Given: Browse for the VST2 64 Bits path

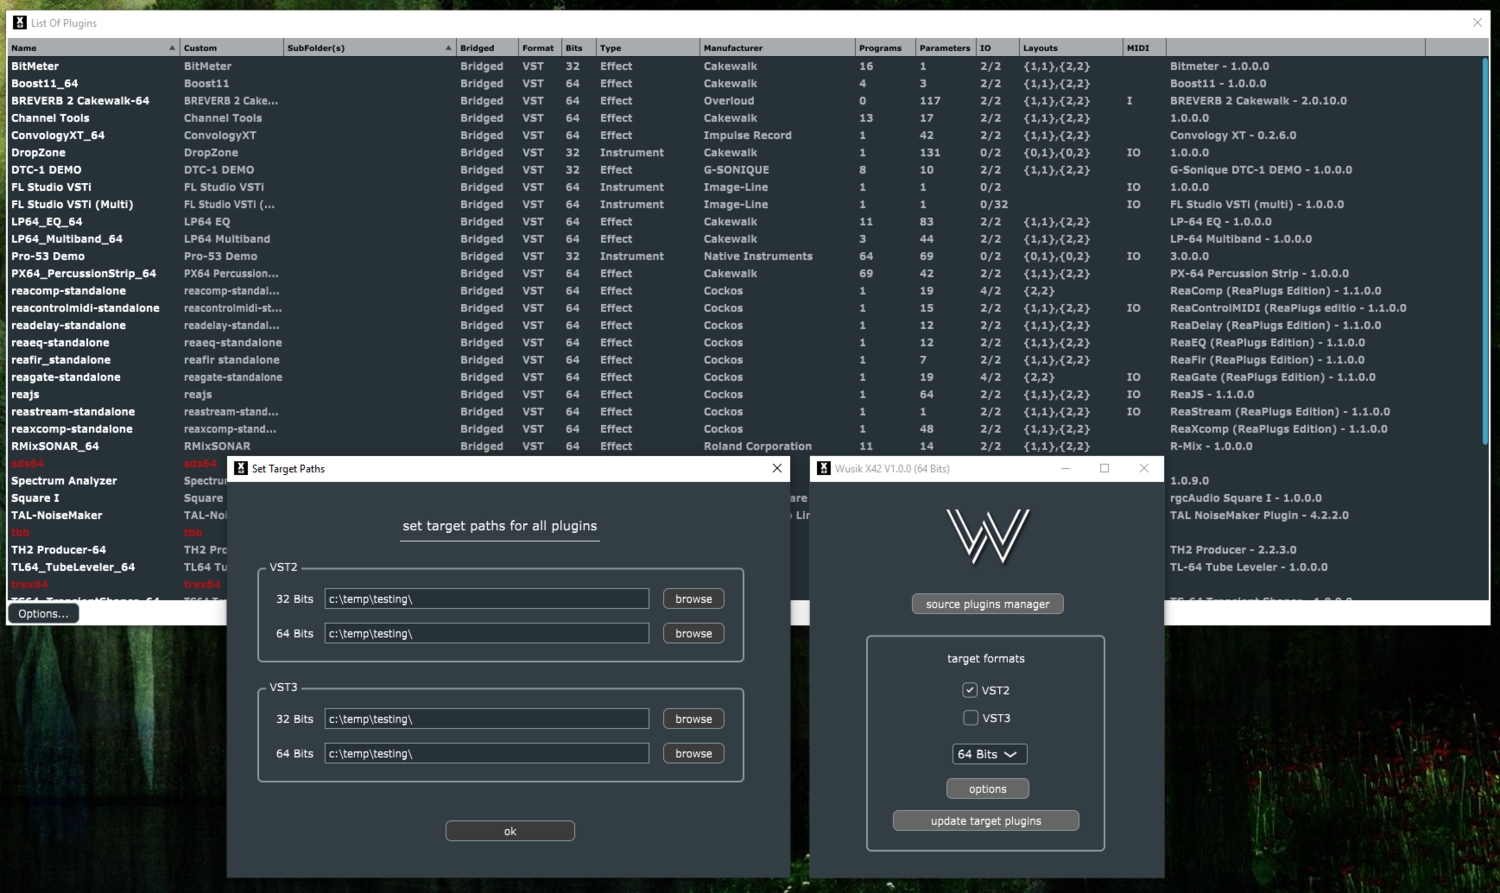Looking at the screenshot, I should tap(693, 633).
